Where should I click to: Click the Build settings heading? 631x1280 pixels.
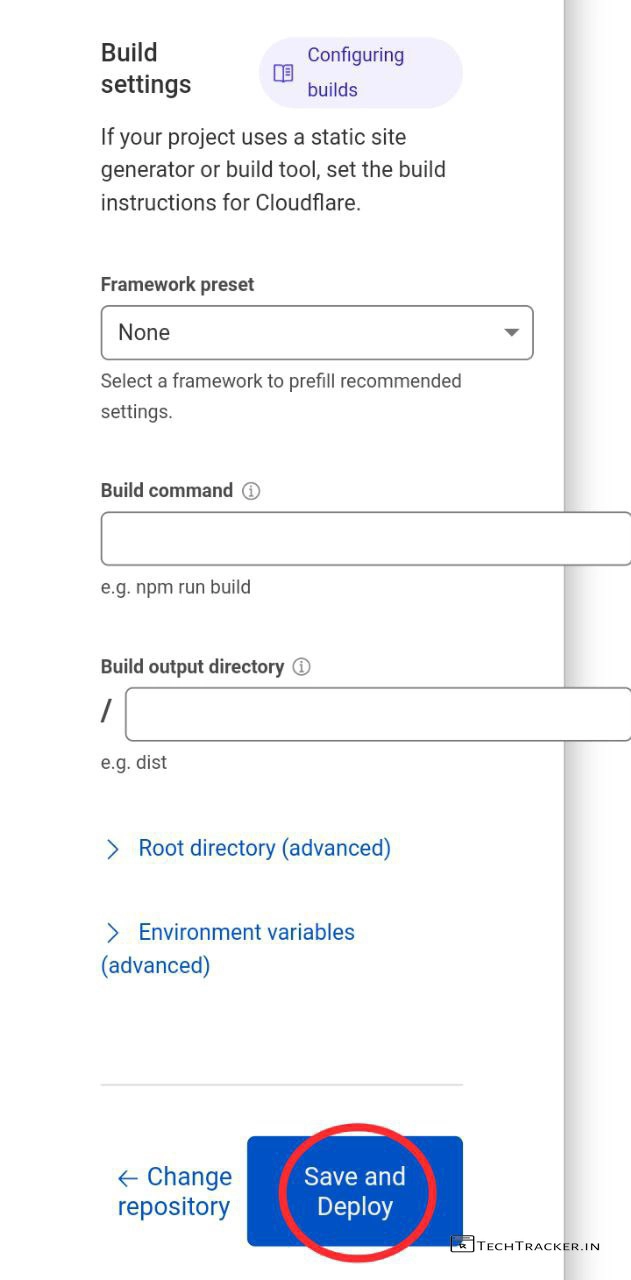(146, 69)
